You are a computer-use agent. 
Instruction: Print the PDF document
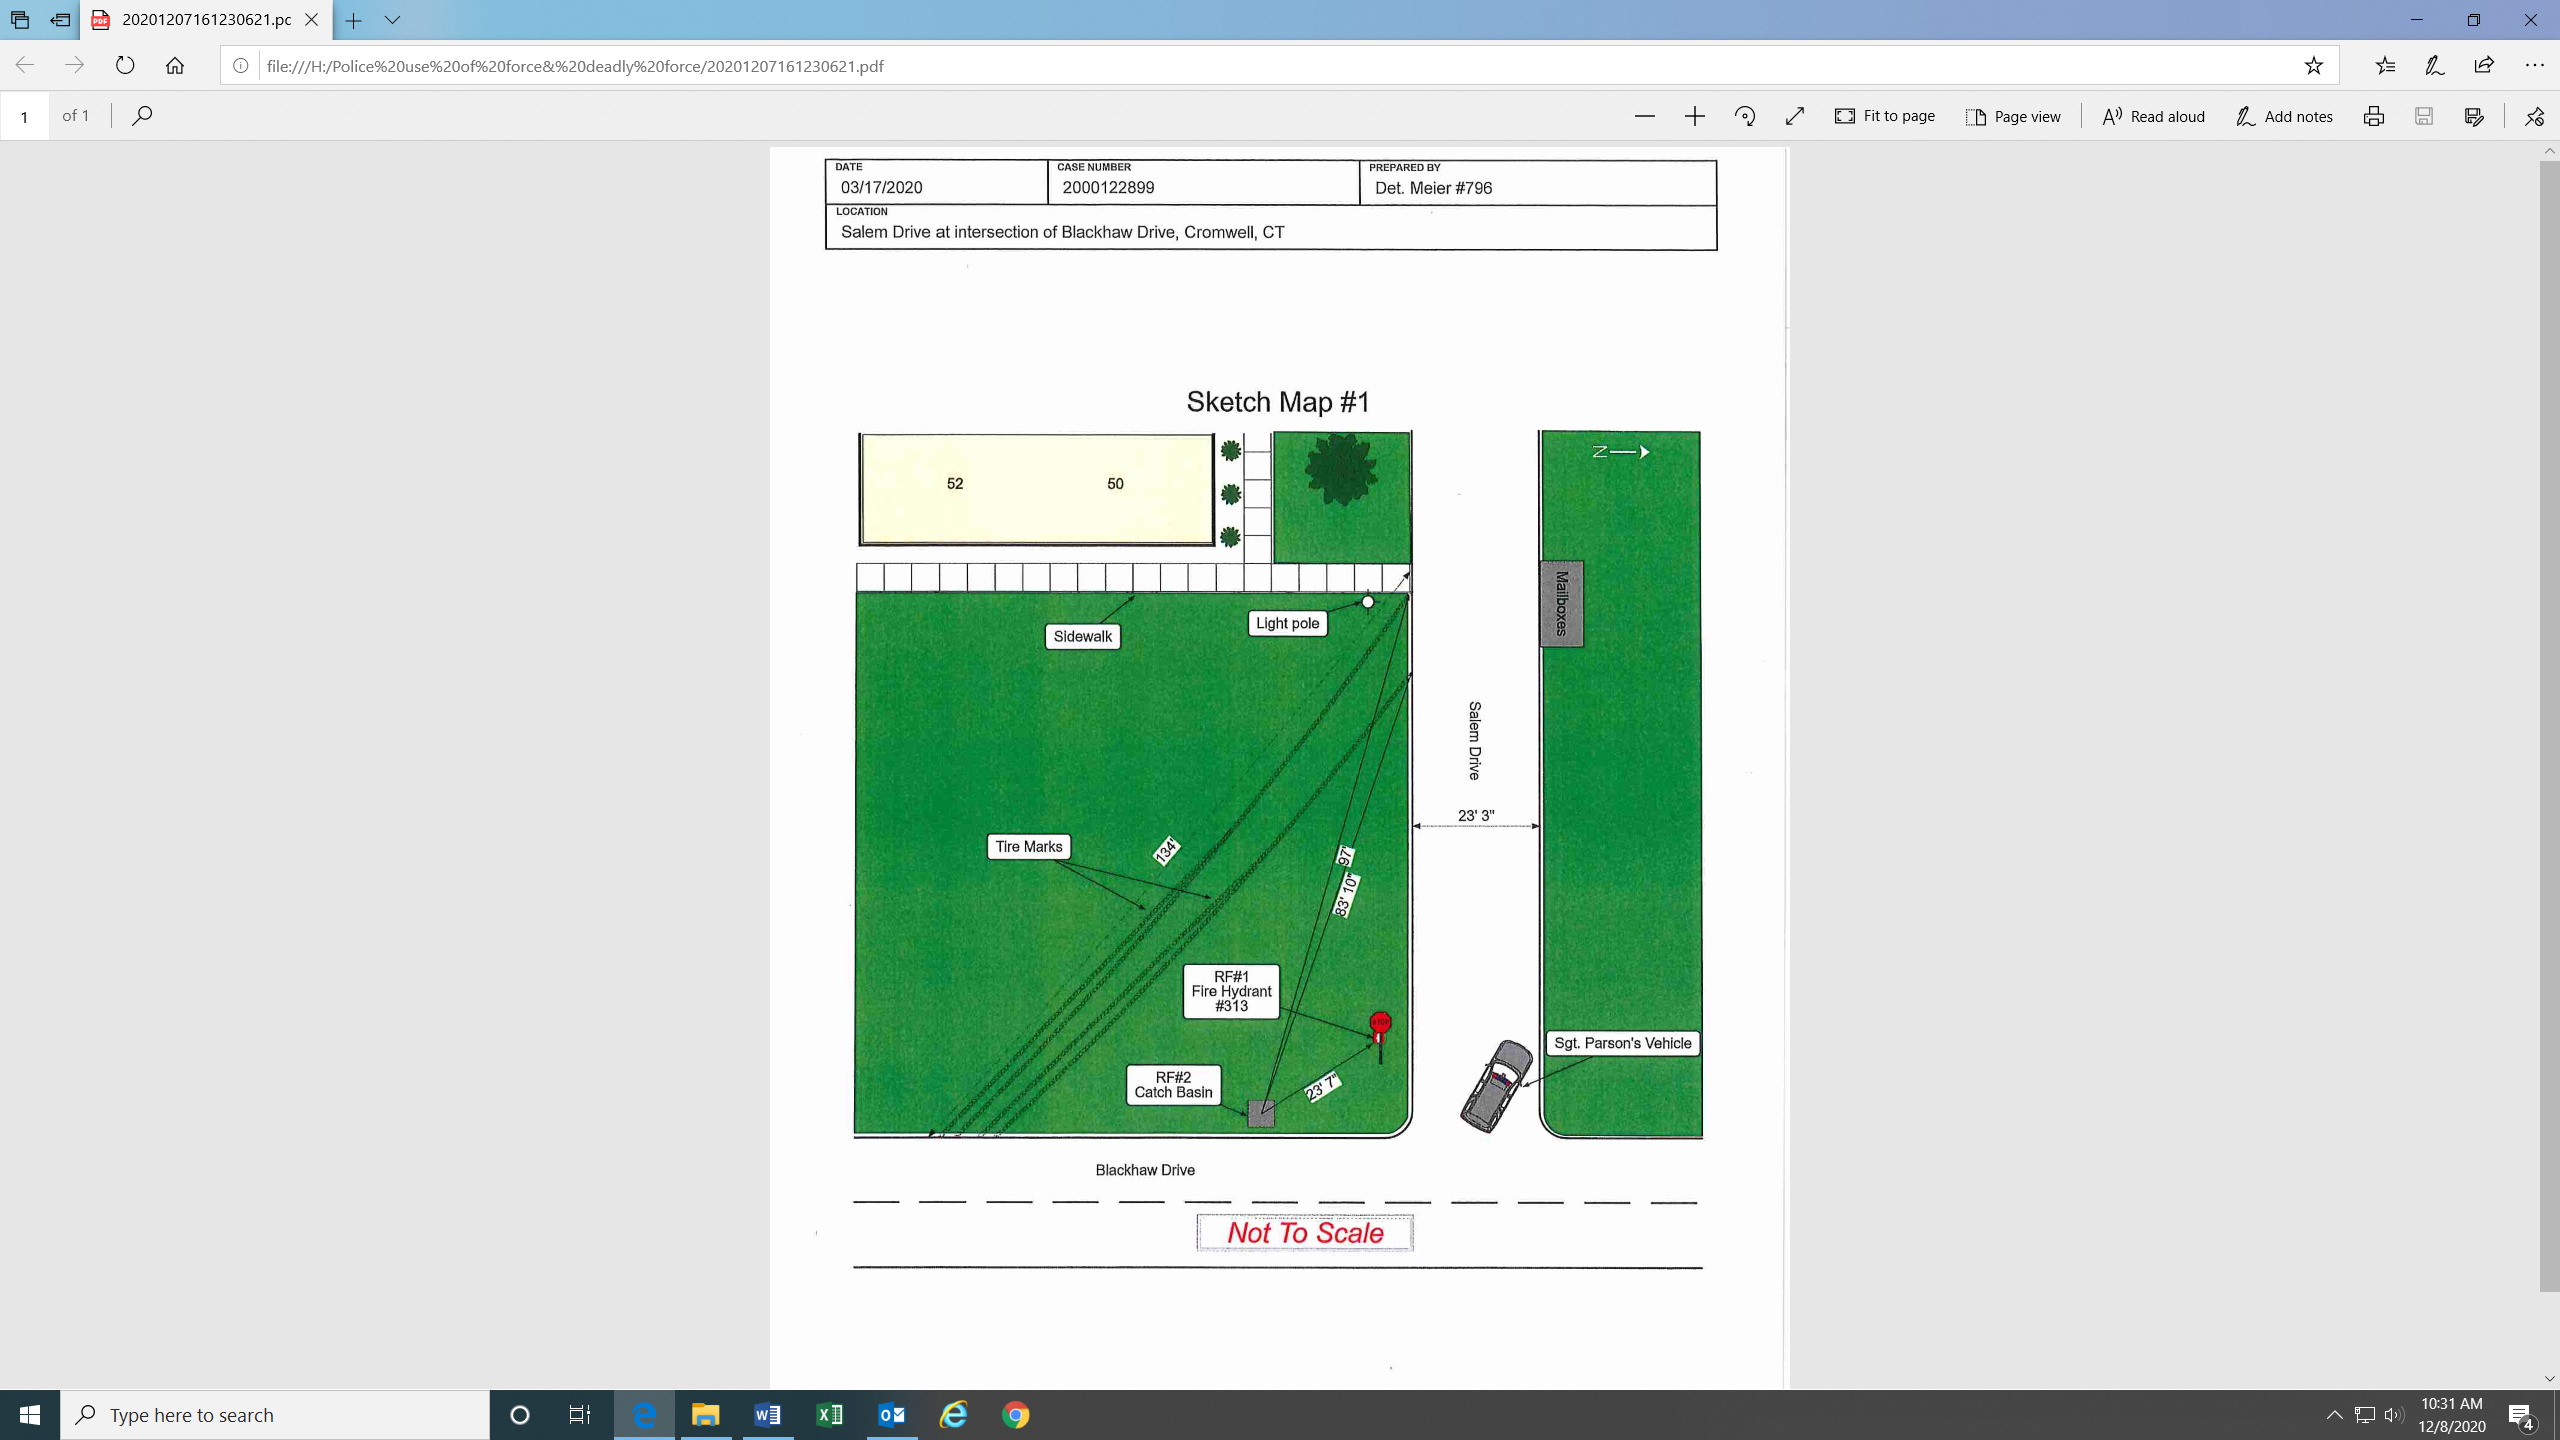(2374, 116)
